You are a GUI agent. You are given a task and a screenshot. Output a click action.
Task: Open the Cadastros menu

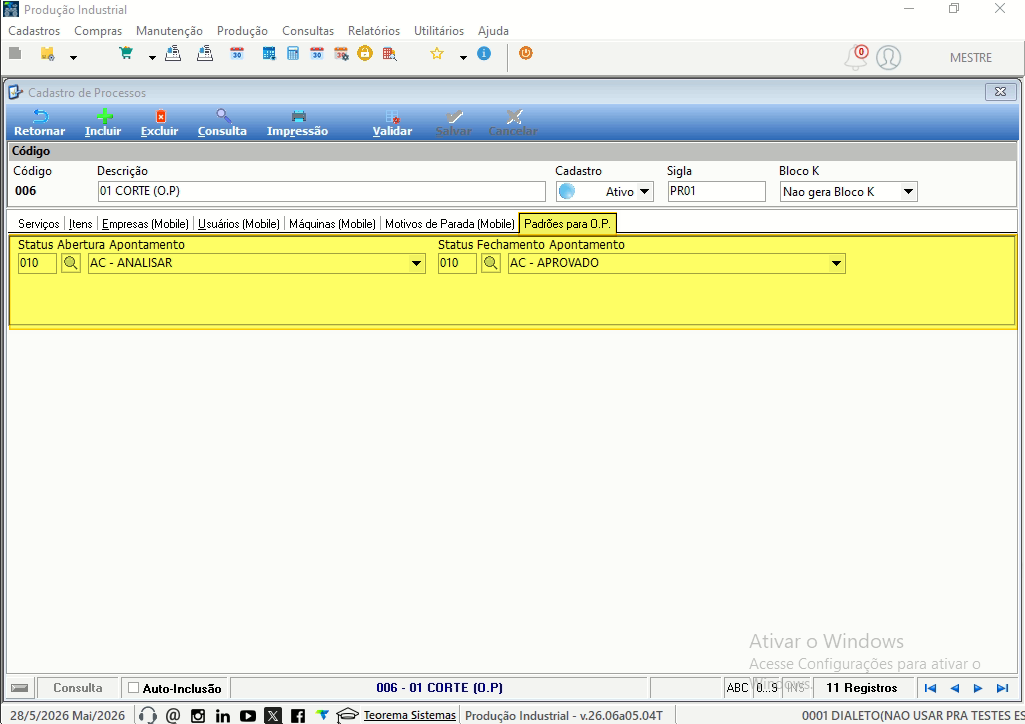click(34, 31)
